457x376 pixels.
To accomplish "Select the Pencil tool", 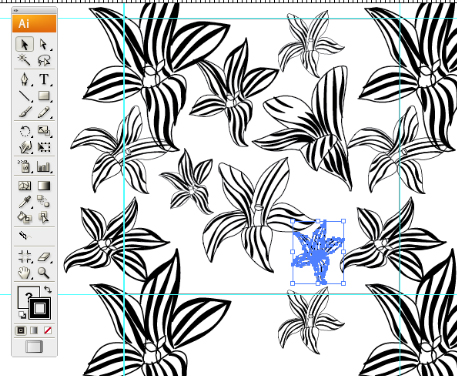I will coord(44,112).
